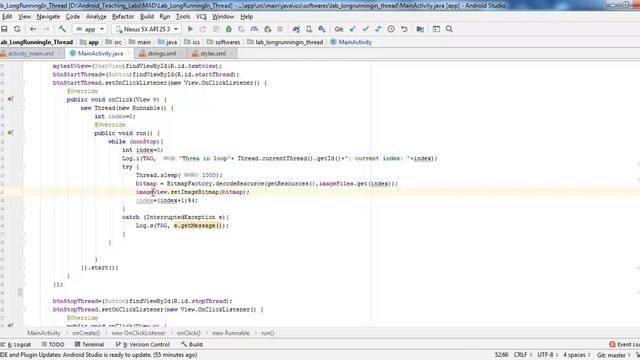Open the VCS menu
The width and height of the screenshot is (640, 360).
point(201,16)
